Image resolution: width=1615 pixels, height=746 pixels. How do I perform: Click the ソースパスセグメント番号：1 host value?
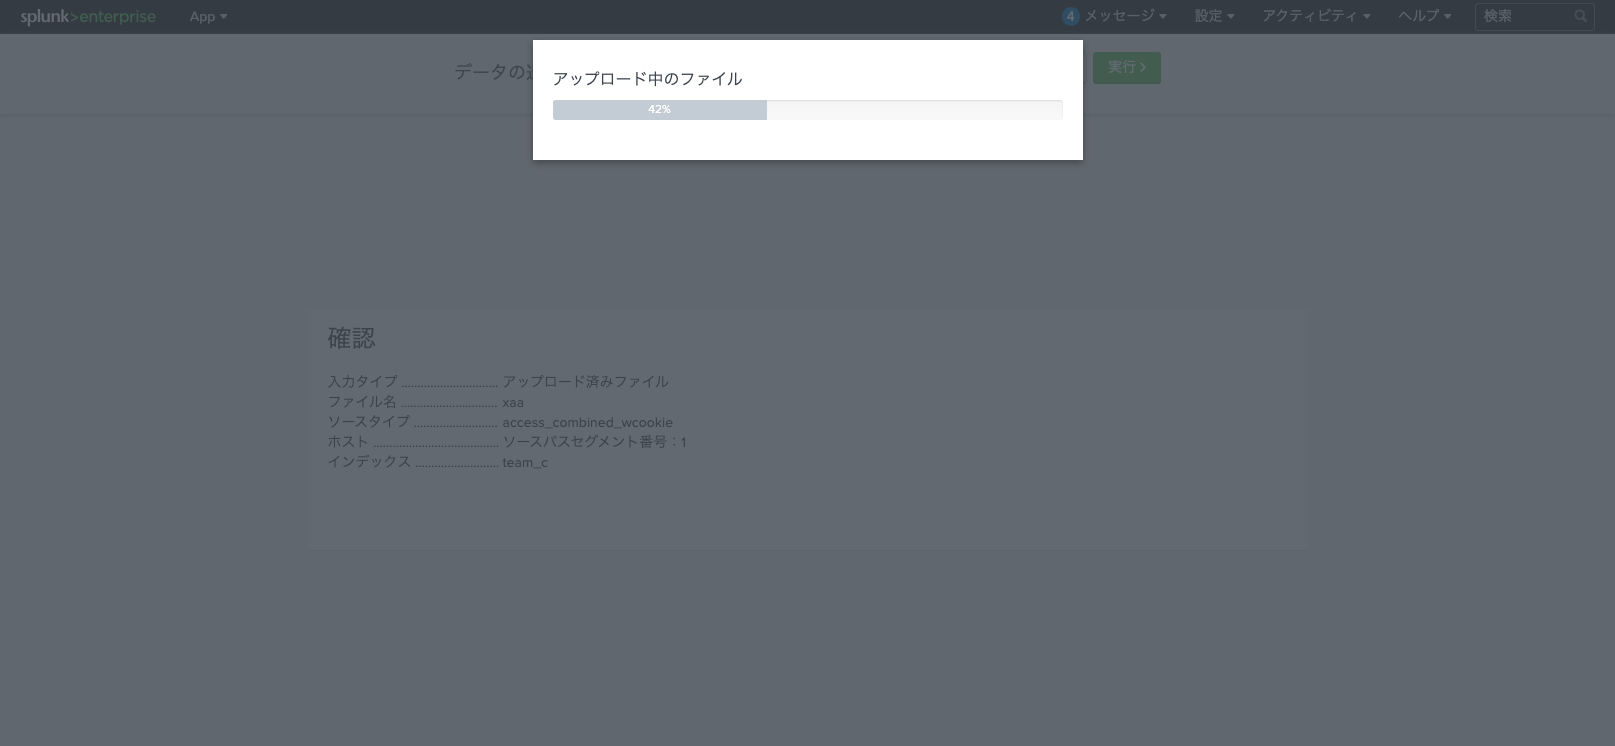[x=594, y=441]
